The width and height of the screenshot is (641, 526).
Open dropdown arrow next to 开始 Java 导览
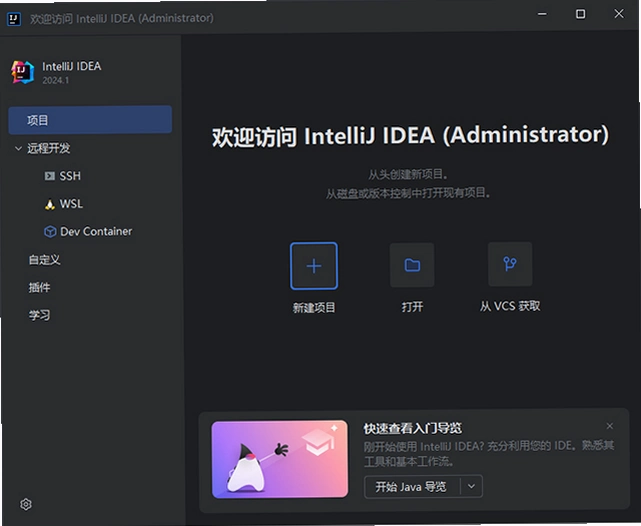(x=471, y=486)
